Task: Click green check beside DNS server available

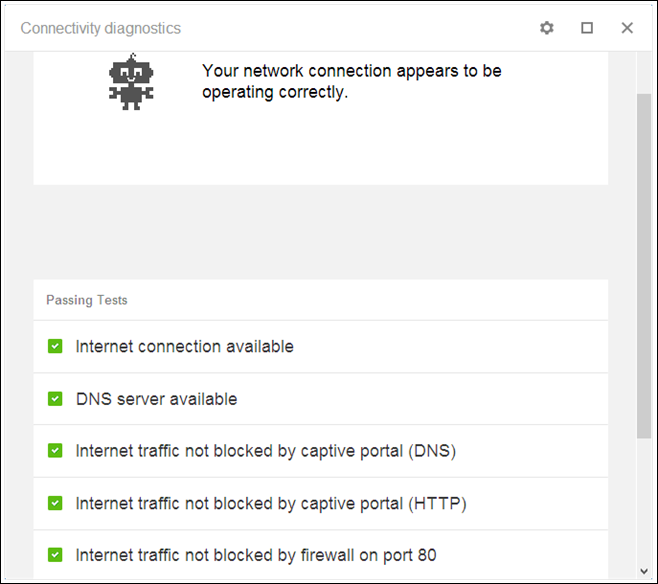Action: 55,398
